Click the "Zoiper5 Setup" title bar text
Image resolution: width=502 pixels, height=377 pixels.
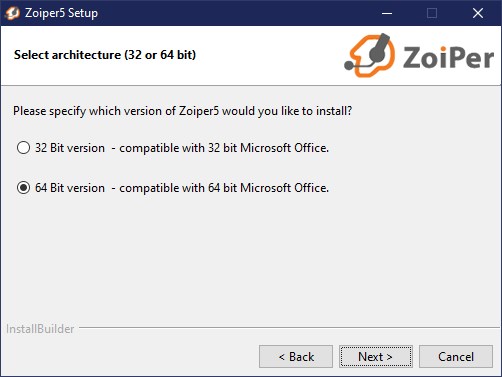(61, 13)
